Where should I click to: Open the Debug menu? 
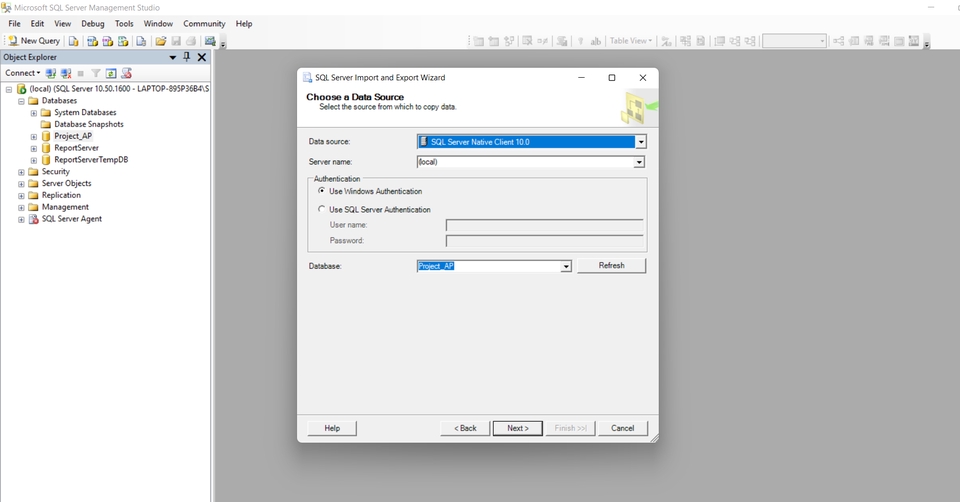pos(93,24)
